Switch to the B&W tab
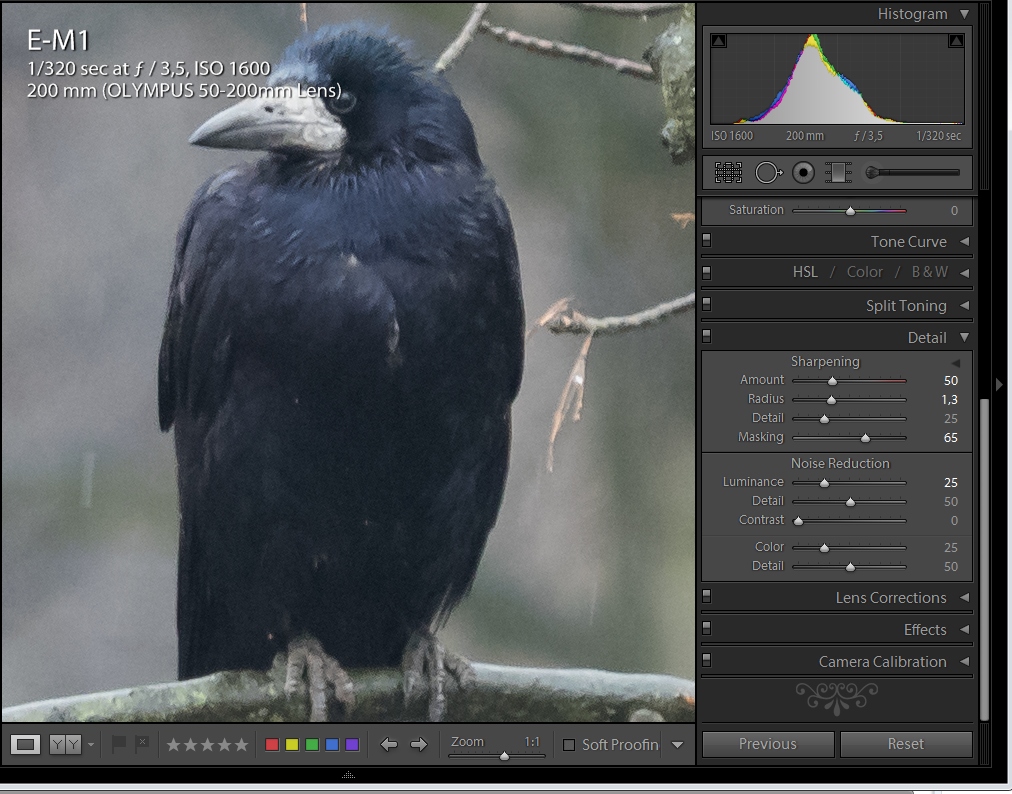 929,272
